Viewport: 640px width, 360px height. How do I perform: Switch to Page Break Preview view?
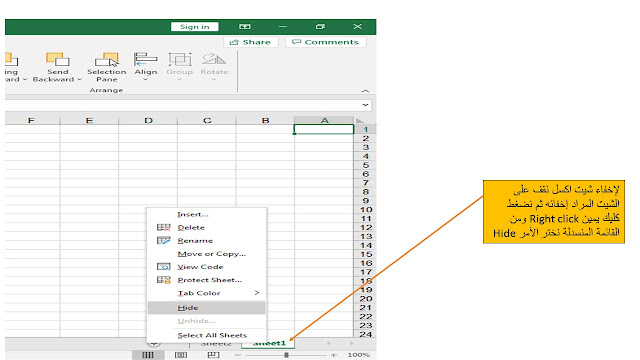(213, 355)
